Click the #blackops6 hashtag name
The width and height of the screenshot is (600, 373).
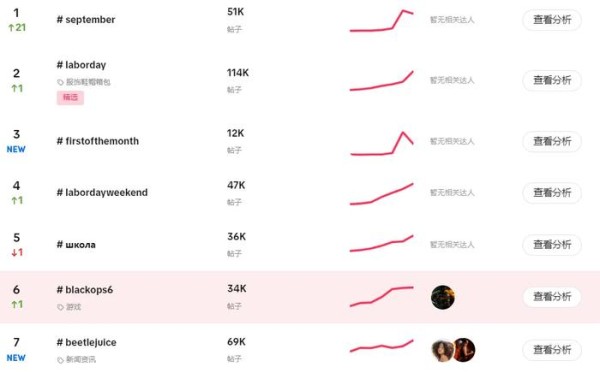tap(85, 290)
